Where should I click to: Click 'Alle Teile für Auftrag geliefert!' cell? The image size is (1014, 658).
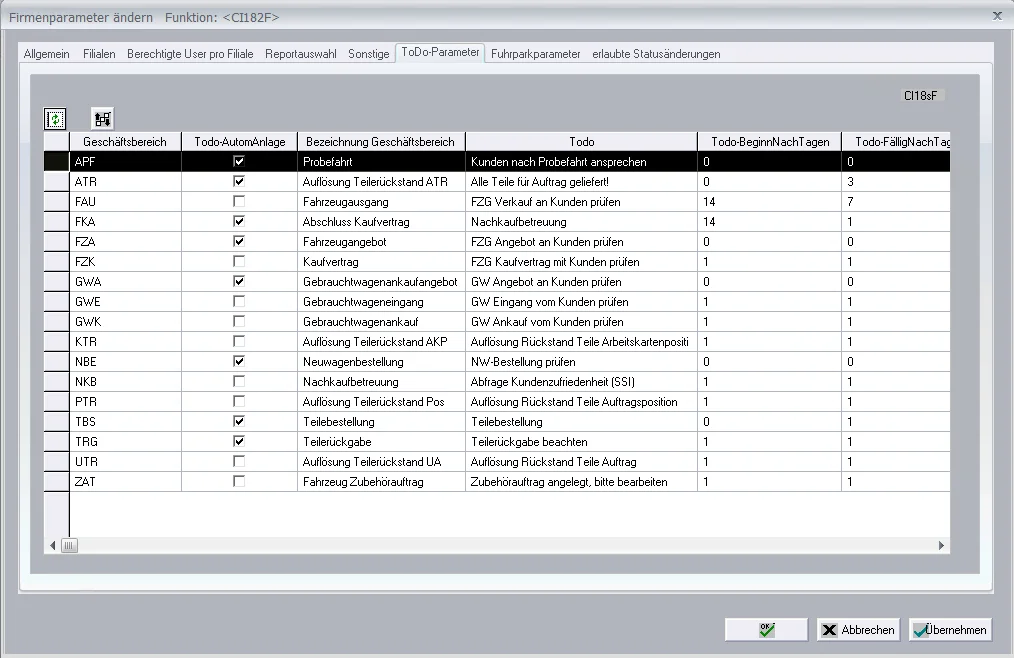tap(581, 182)
